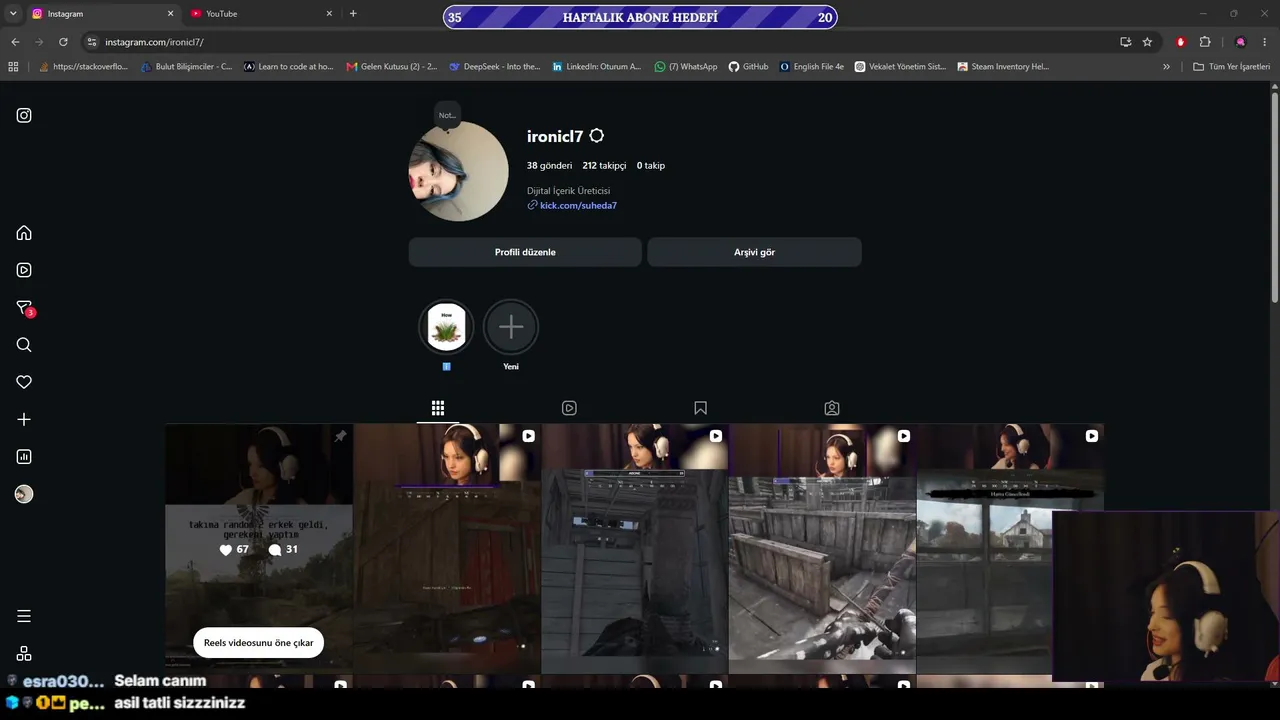Click the Chrome profile avatar
Image resolution: width=1280 pixels, height=720 pixels.
coord(1241,42)
